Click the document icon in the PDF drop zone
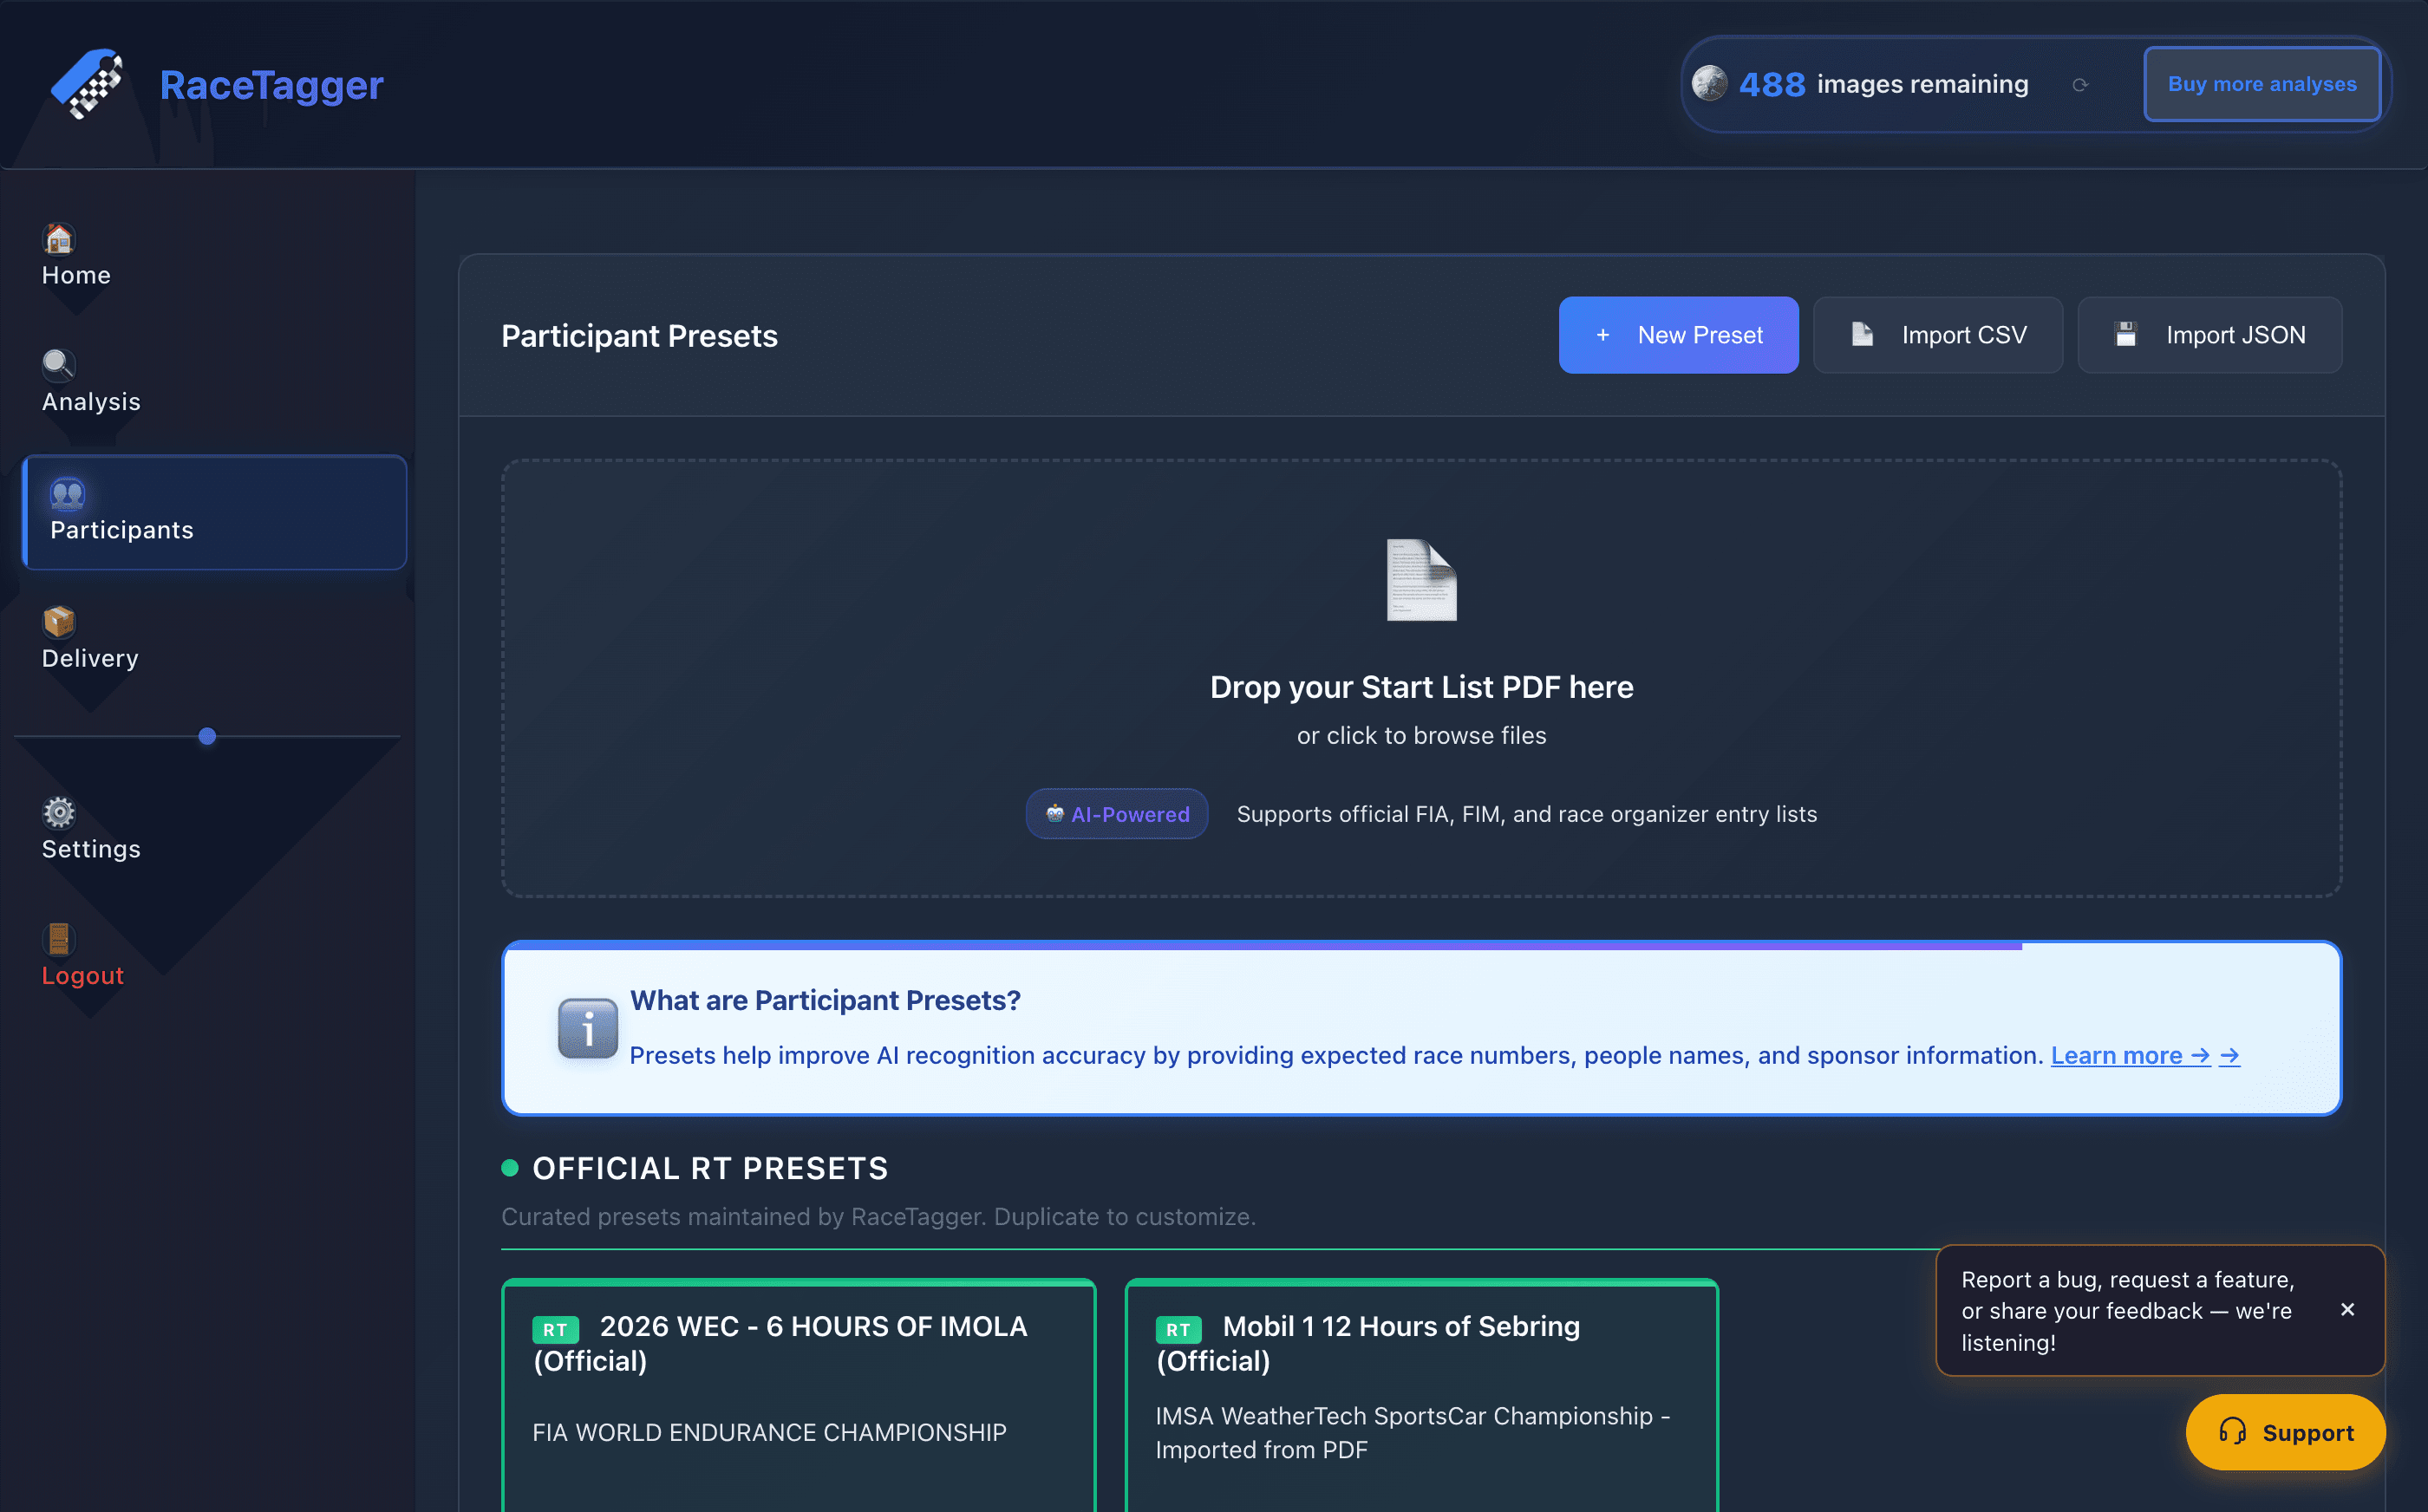This screenshot has height=1512, width=2428. click(x=1421, y=580)
